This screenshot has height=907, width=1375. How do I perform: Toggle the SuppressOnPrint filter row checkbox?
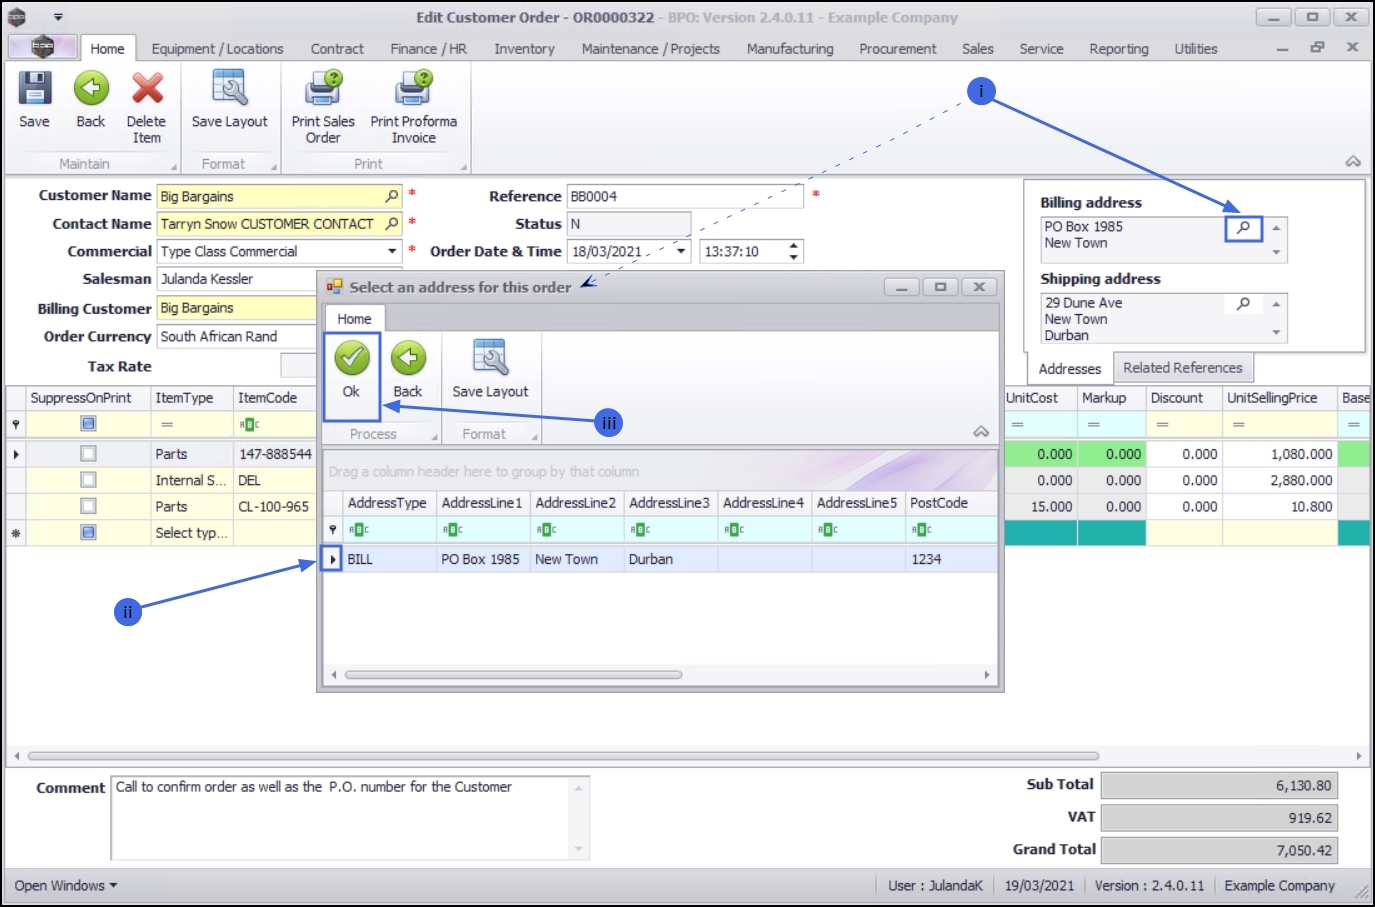point(88,424)
